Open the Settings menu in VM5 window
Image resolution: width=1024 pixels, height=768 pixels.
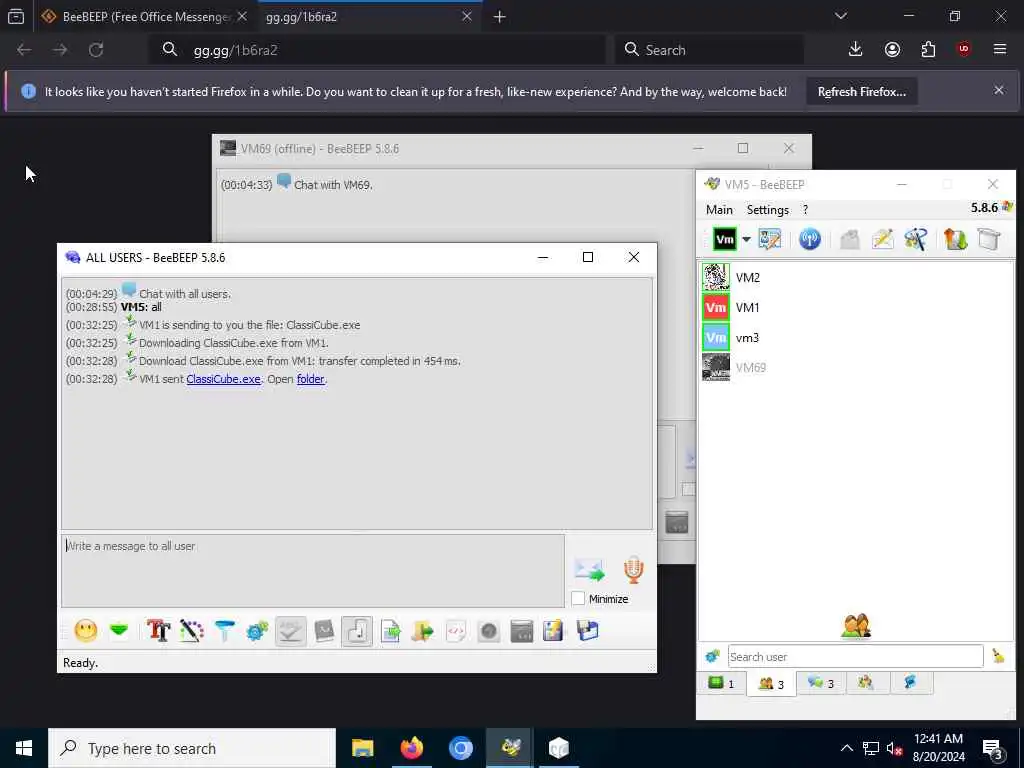[x=767, y=210]
